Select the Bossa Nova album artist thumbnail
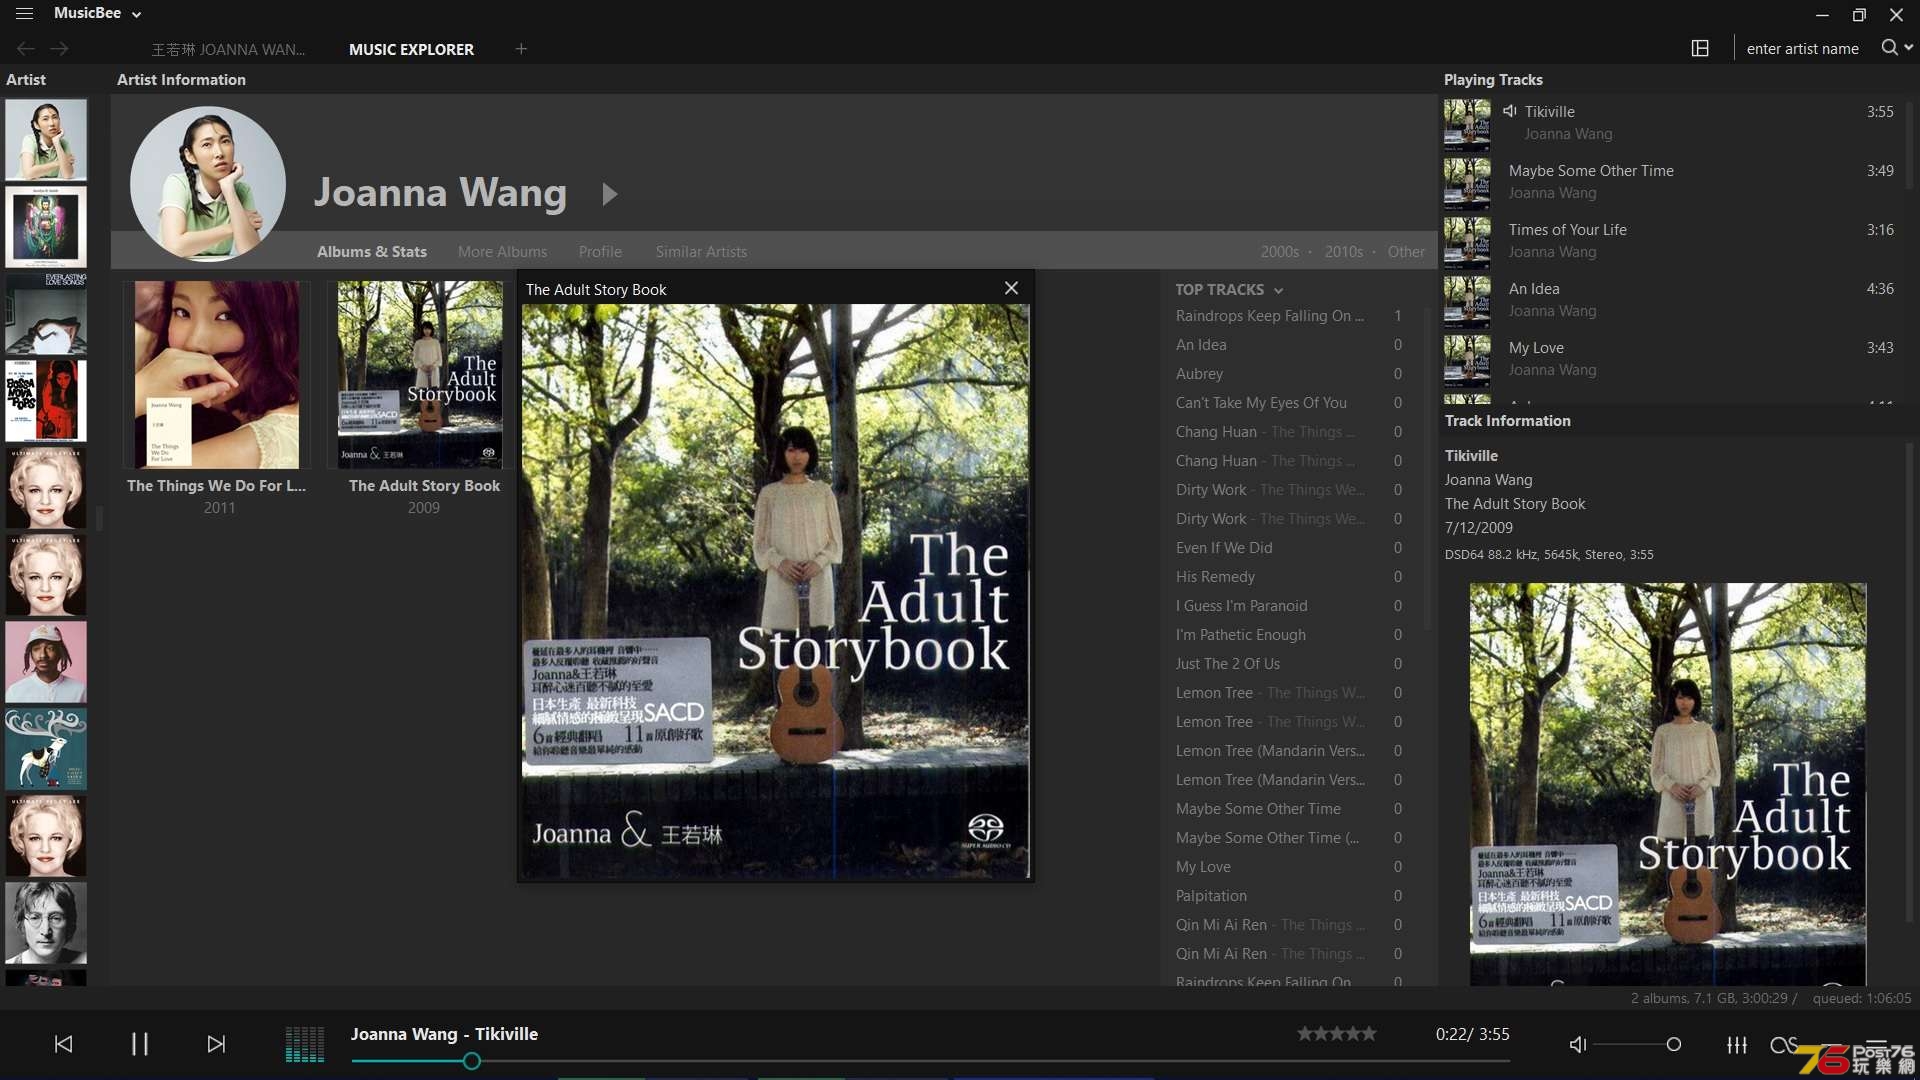This screenshot has height=1080, width=1920. click(x=46, y=400)
